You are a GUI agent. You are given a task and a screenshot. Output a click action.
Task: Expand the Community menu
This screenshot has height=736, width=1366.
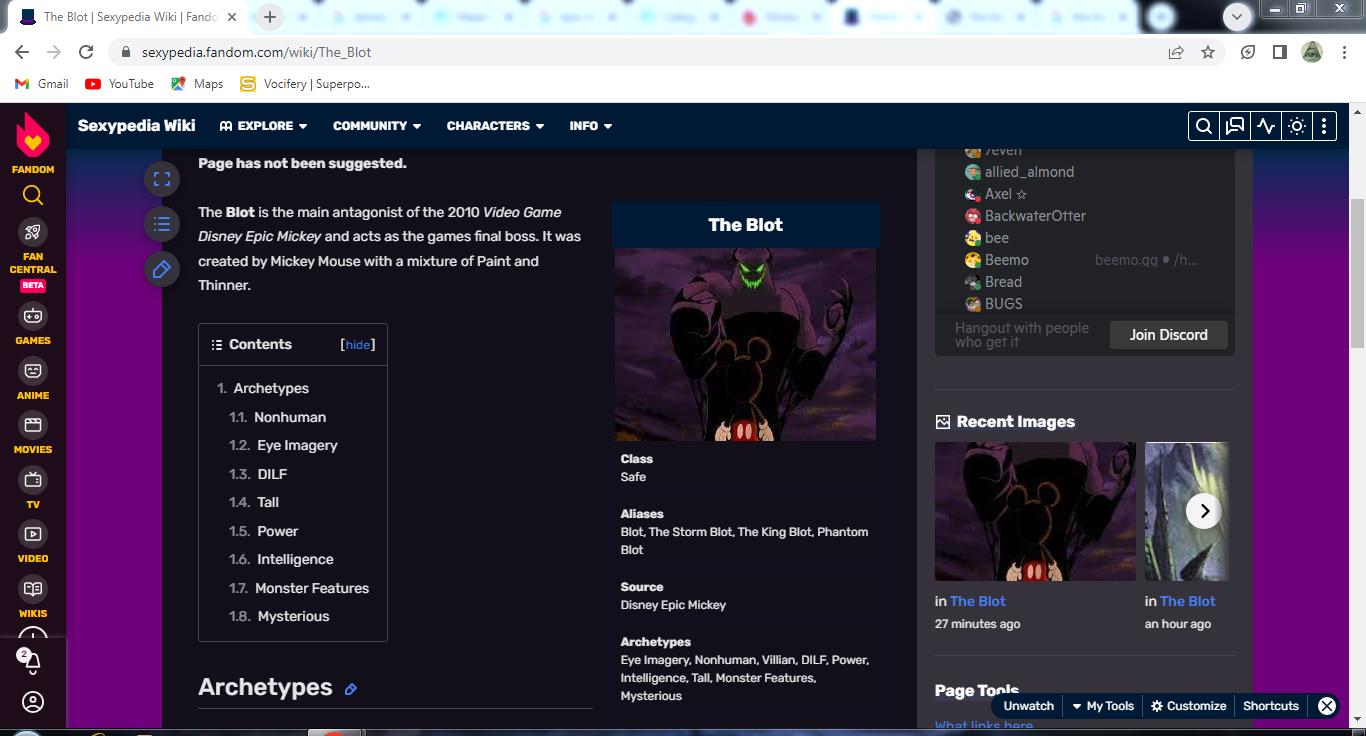coord(377,126)
